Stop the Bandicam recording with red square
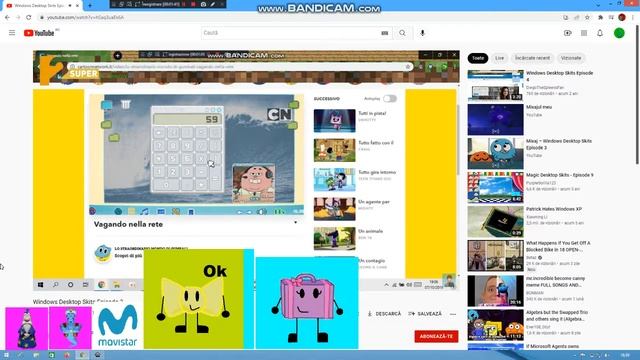Image resolution: width=640 pixels, height=360 pixels. (x=193, y=4)
